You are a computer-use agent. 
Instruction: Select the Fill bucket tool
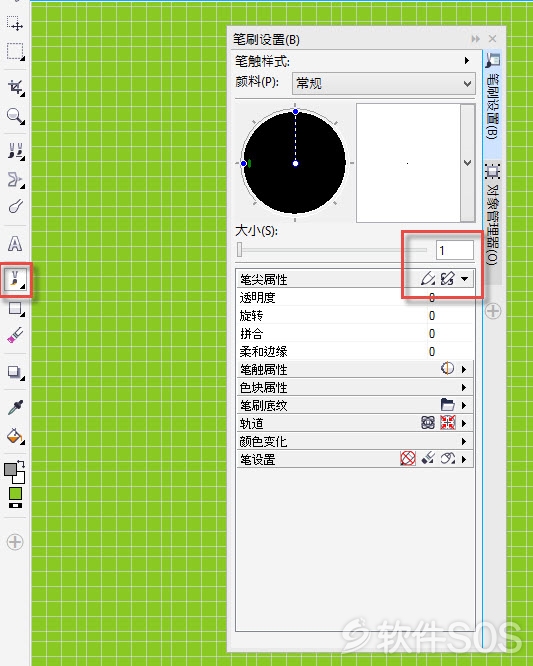15,436
